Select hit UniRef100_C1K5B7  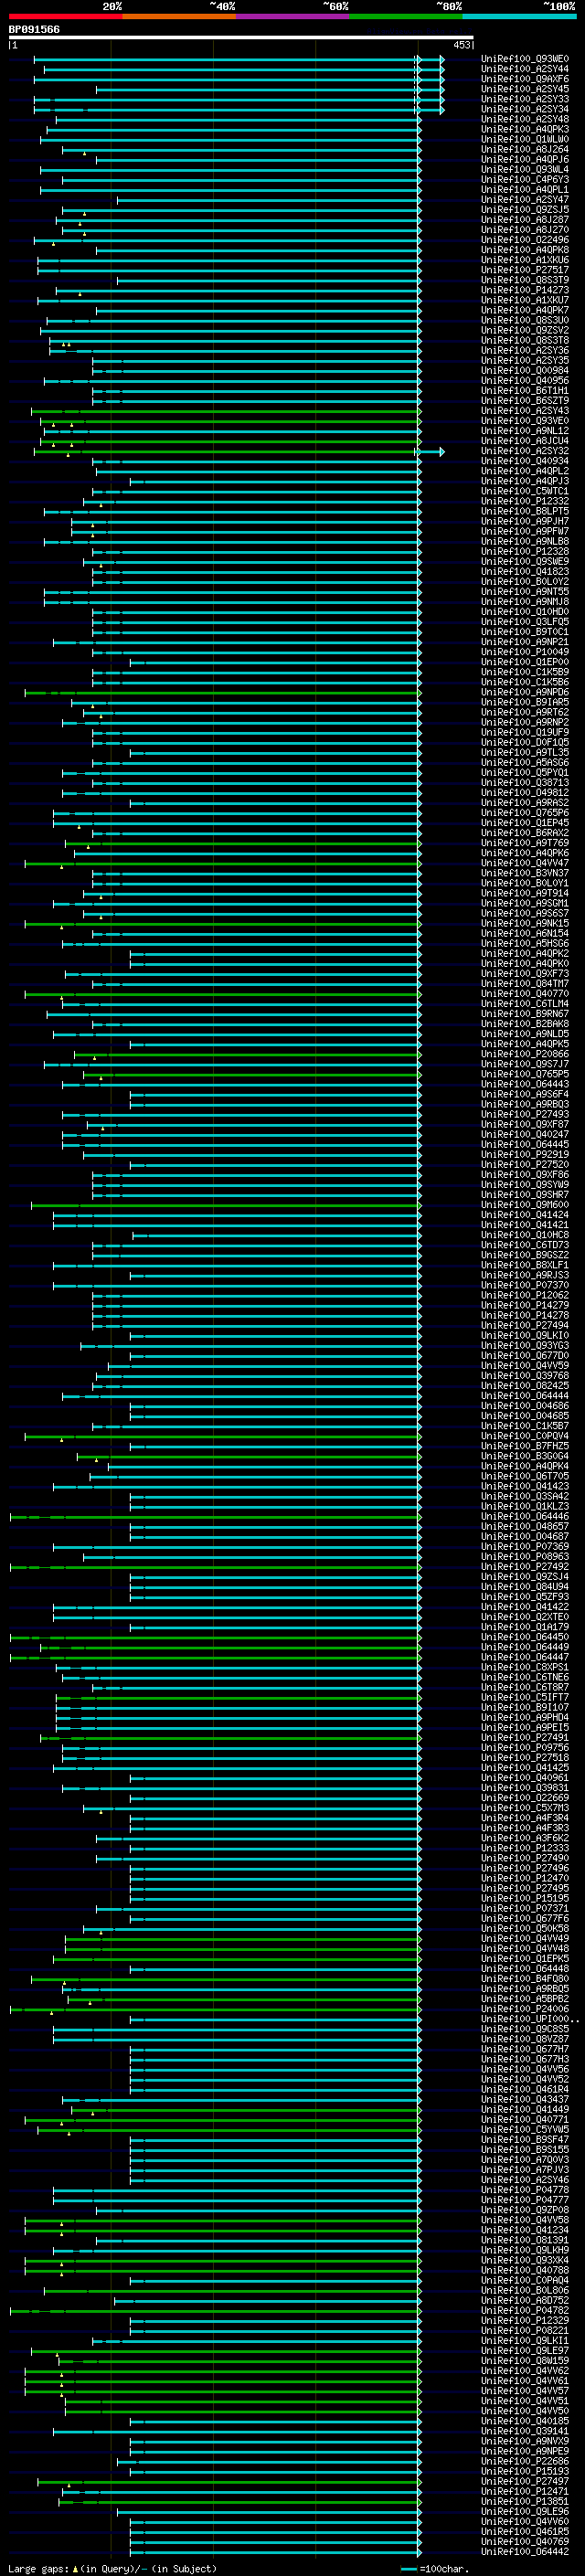(524, 1426)
